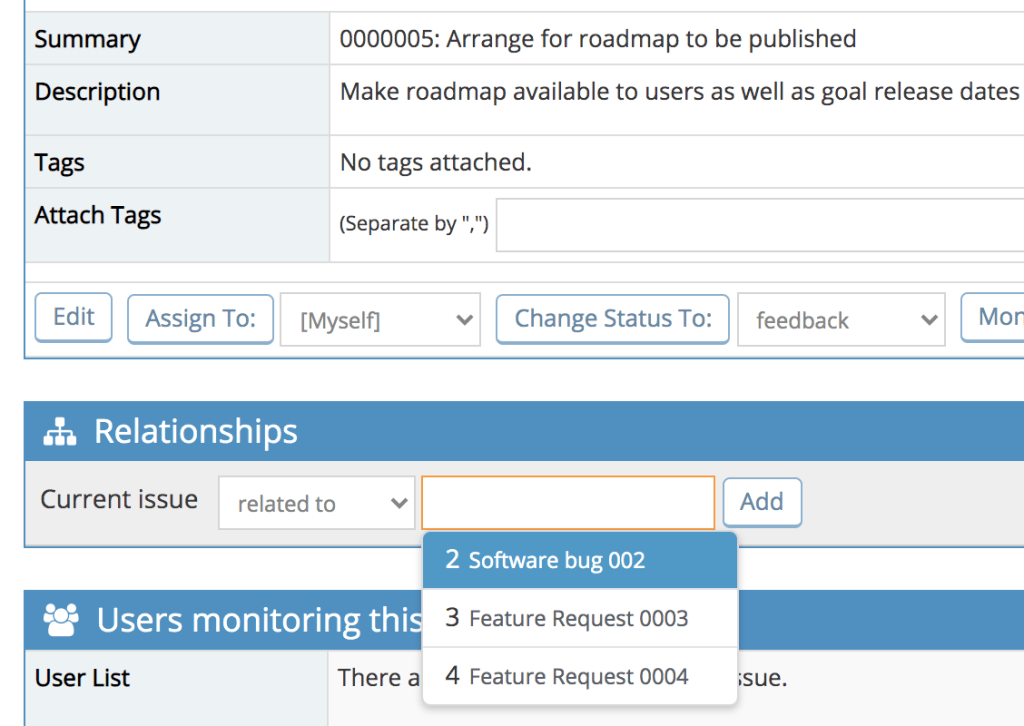1024x726 pixels.
Task: Click the Add relationship button
Action: (x=761, y=502)
